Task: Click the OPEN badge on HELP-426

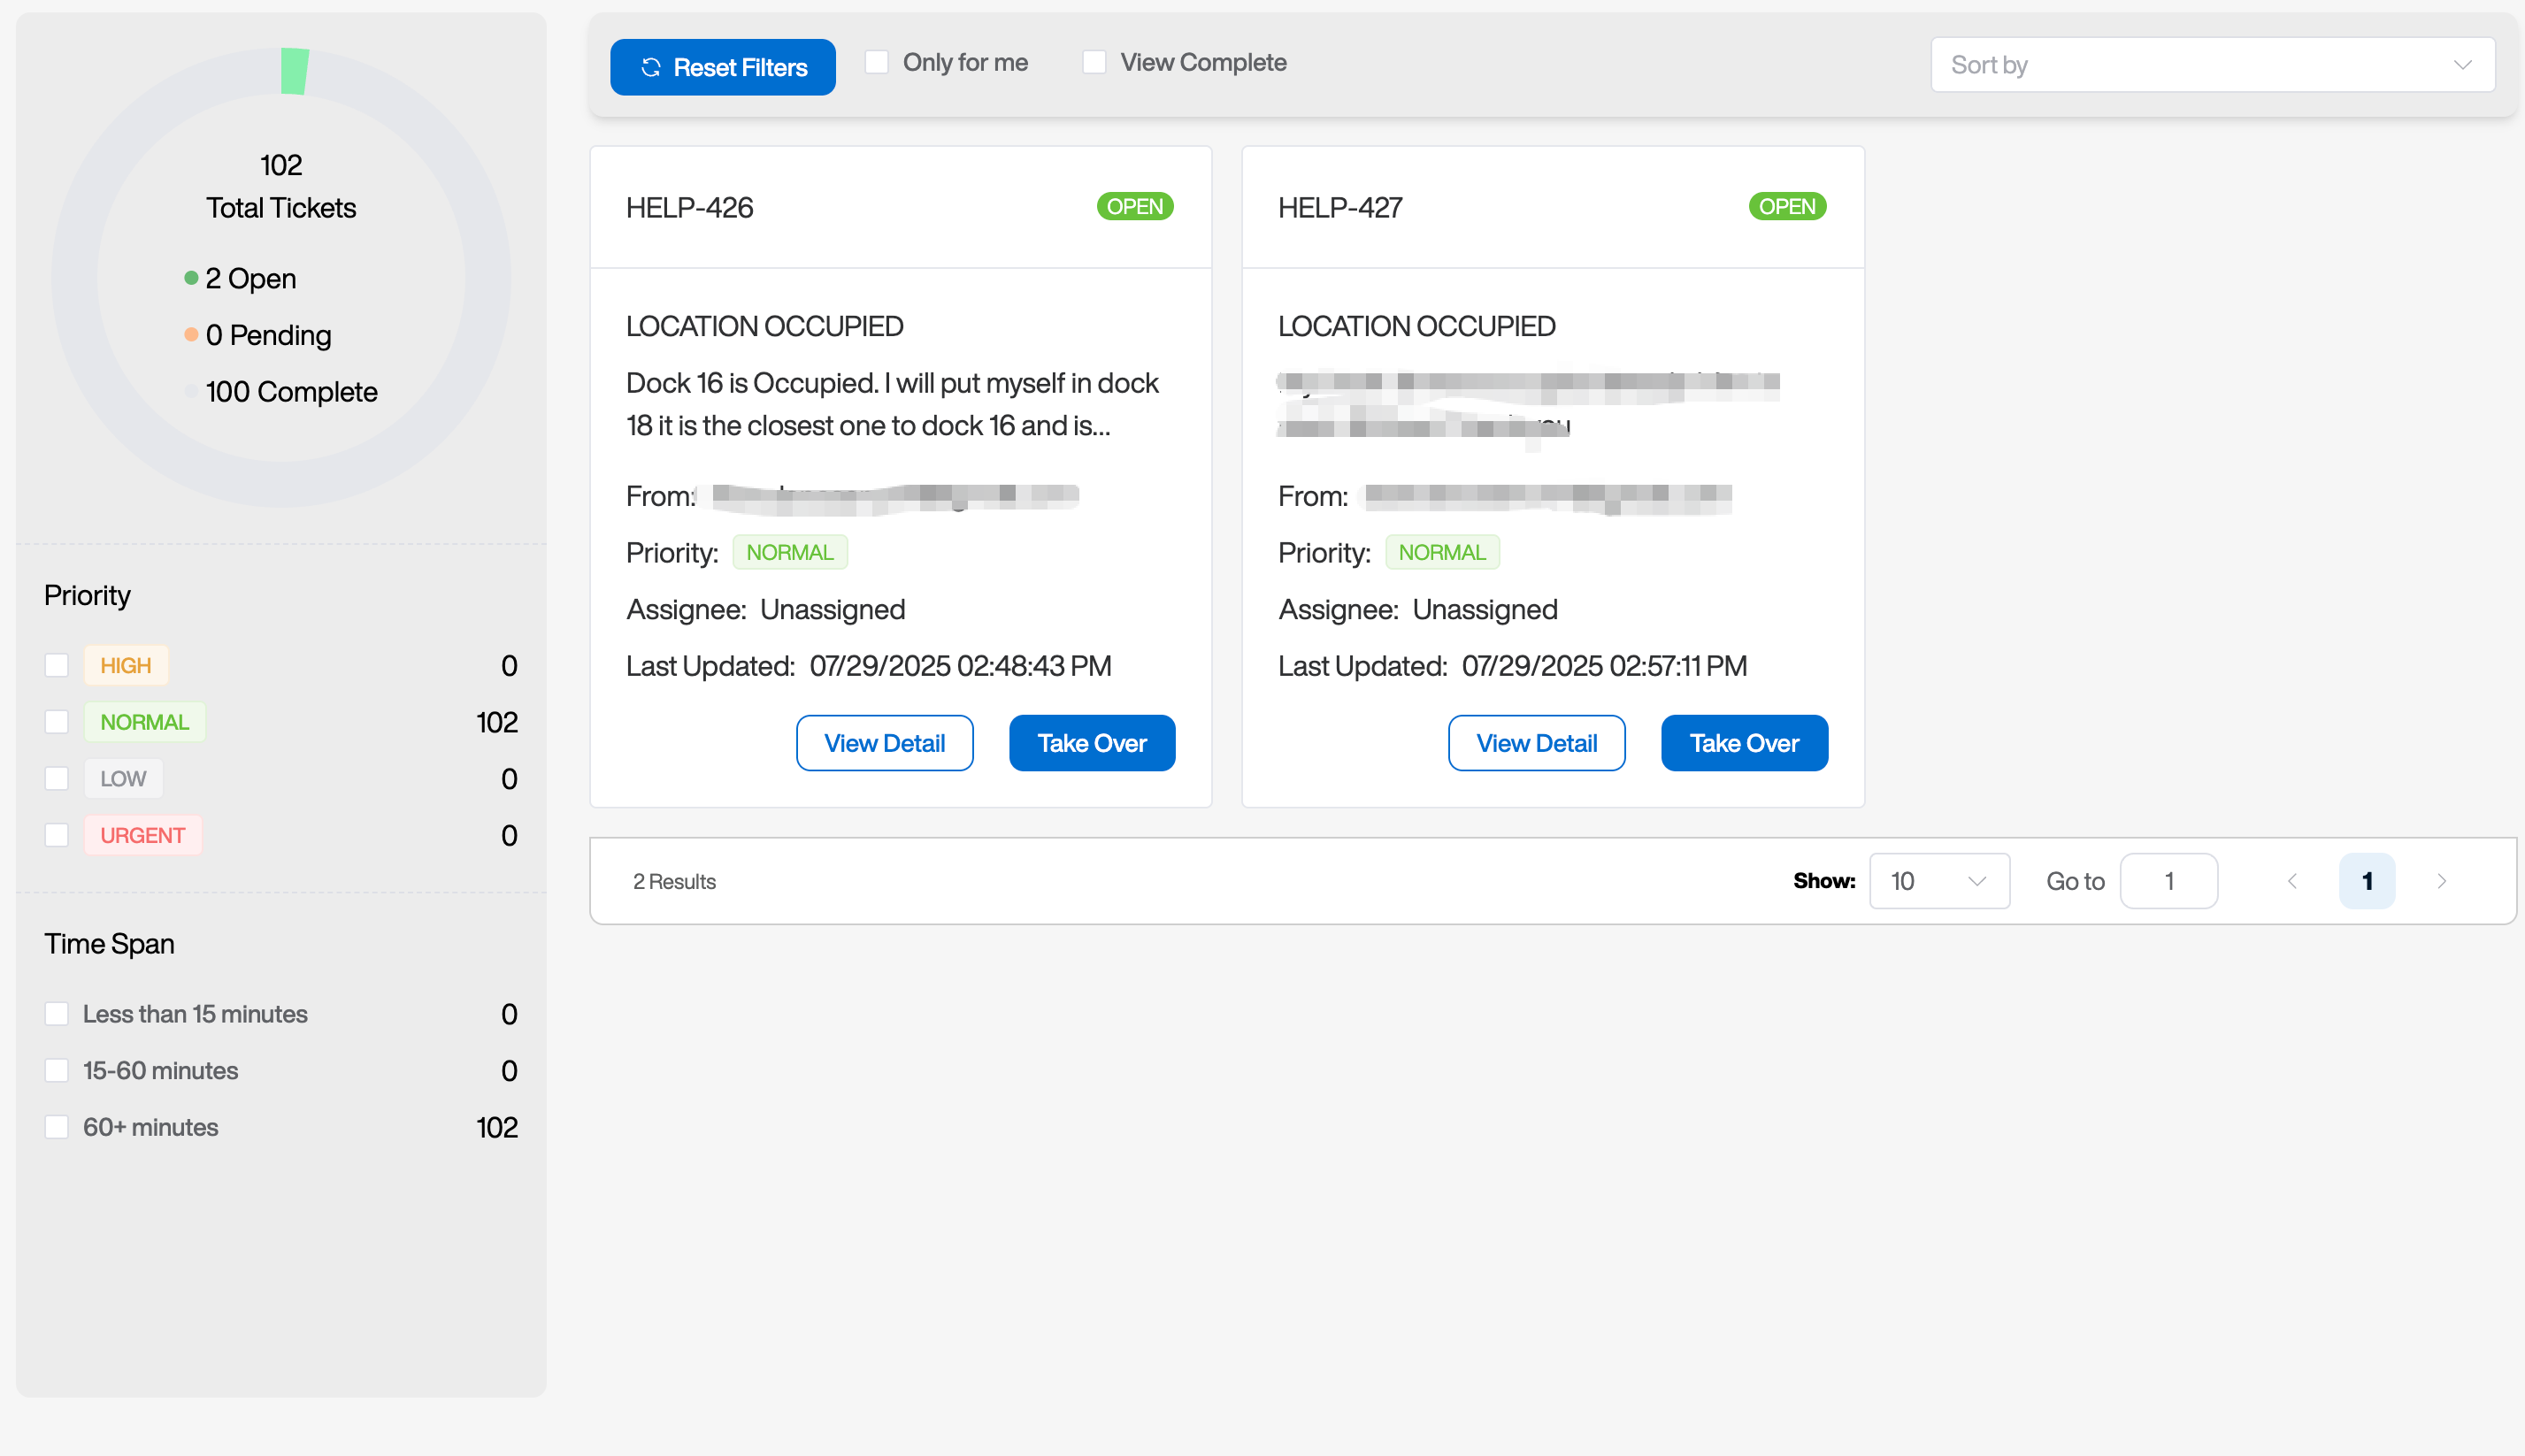Action: [x=1134, y=207]
